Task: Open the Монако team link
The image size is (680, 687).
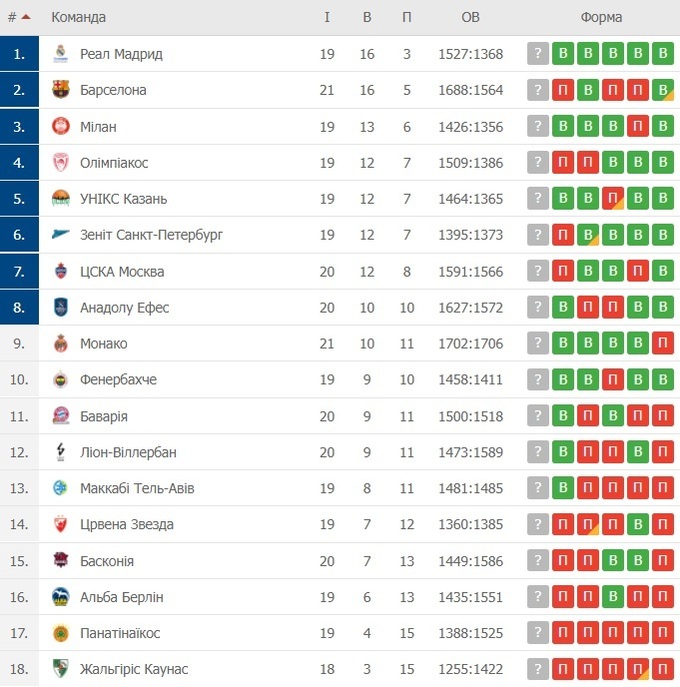Action: click(104, 344)
